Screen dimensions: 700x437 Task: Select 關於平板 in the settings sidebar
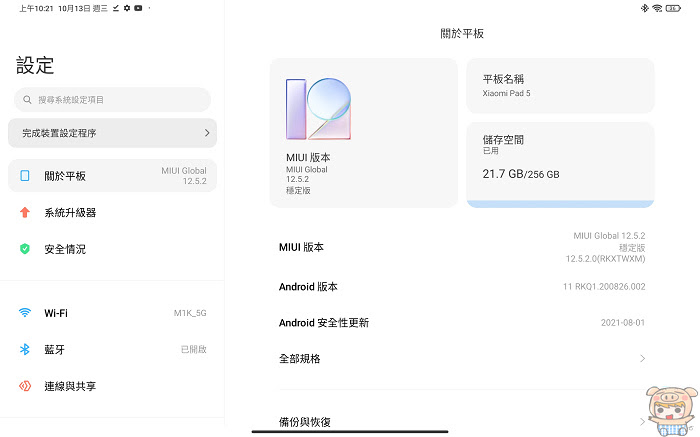point(112,175)
